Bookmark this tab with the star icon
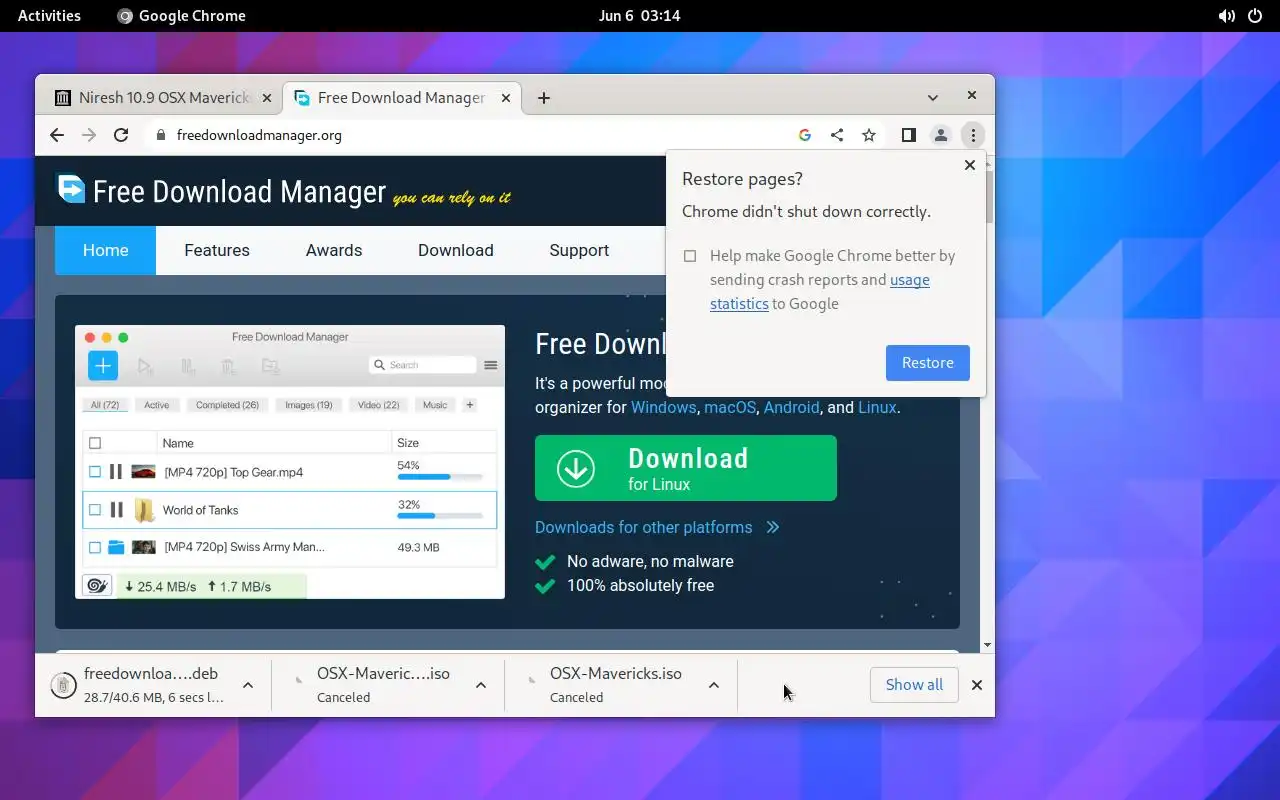 point(869,135)
